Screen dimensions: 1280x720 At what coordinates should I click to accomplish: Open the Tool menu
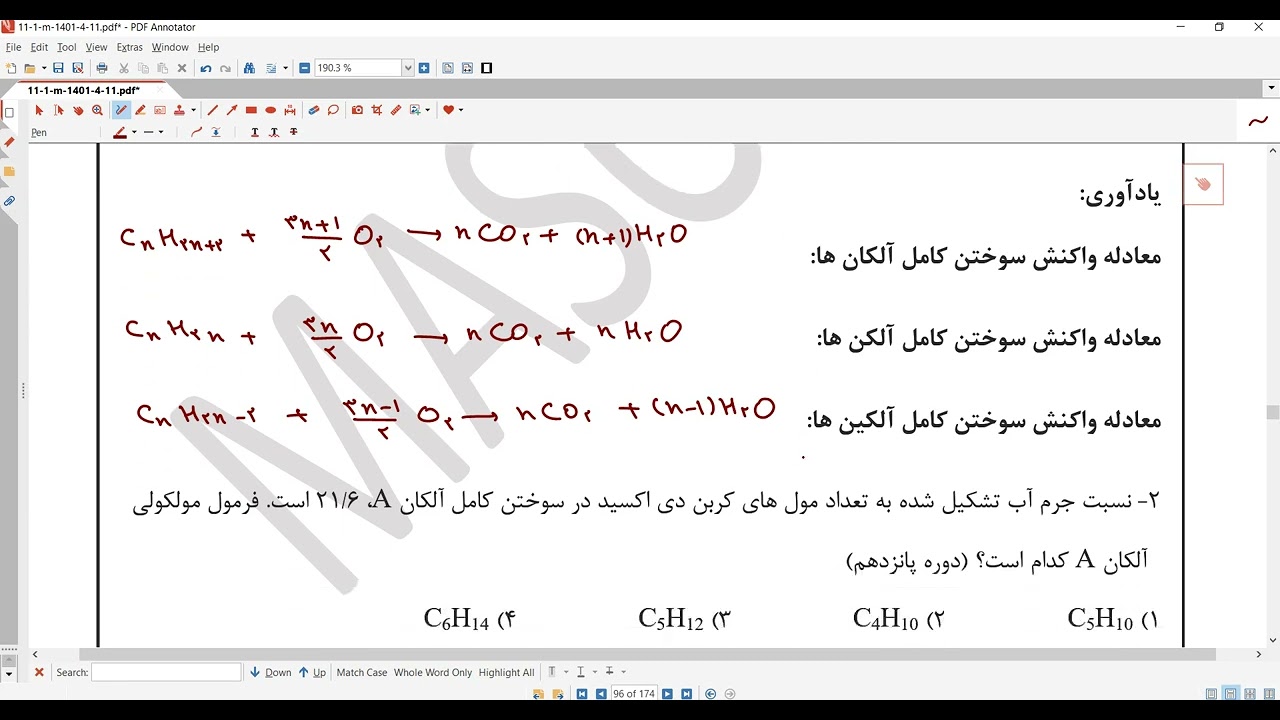coord(66,47)
